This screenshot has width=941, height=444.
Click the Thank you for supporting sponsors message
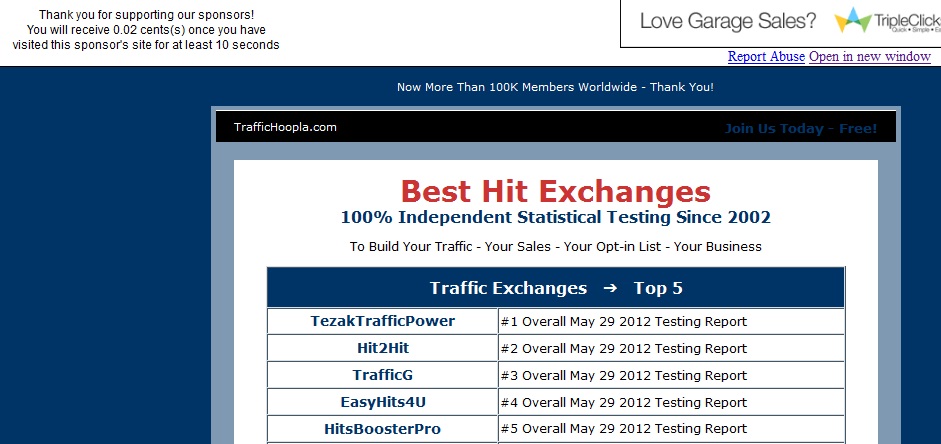pos(146,14)
